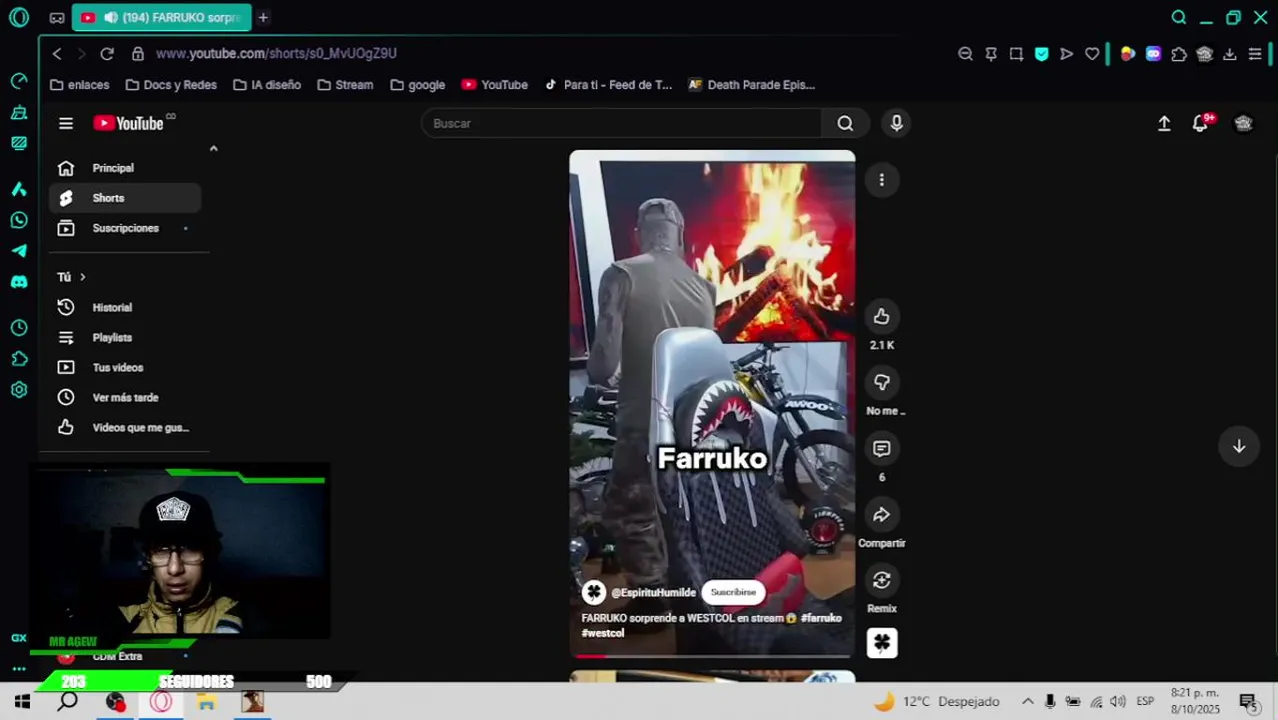Open WhatsApp in Opera sidebar
This screenshot has width=1278, height=720.
click(19, 220)
